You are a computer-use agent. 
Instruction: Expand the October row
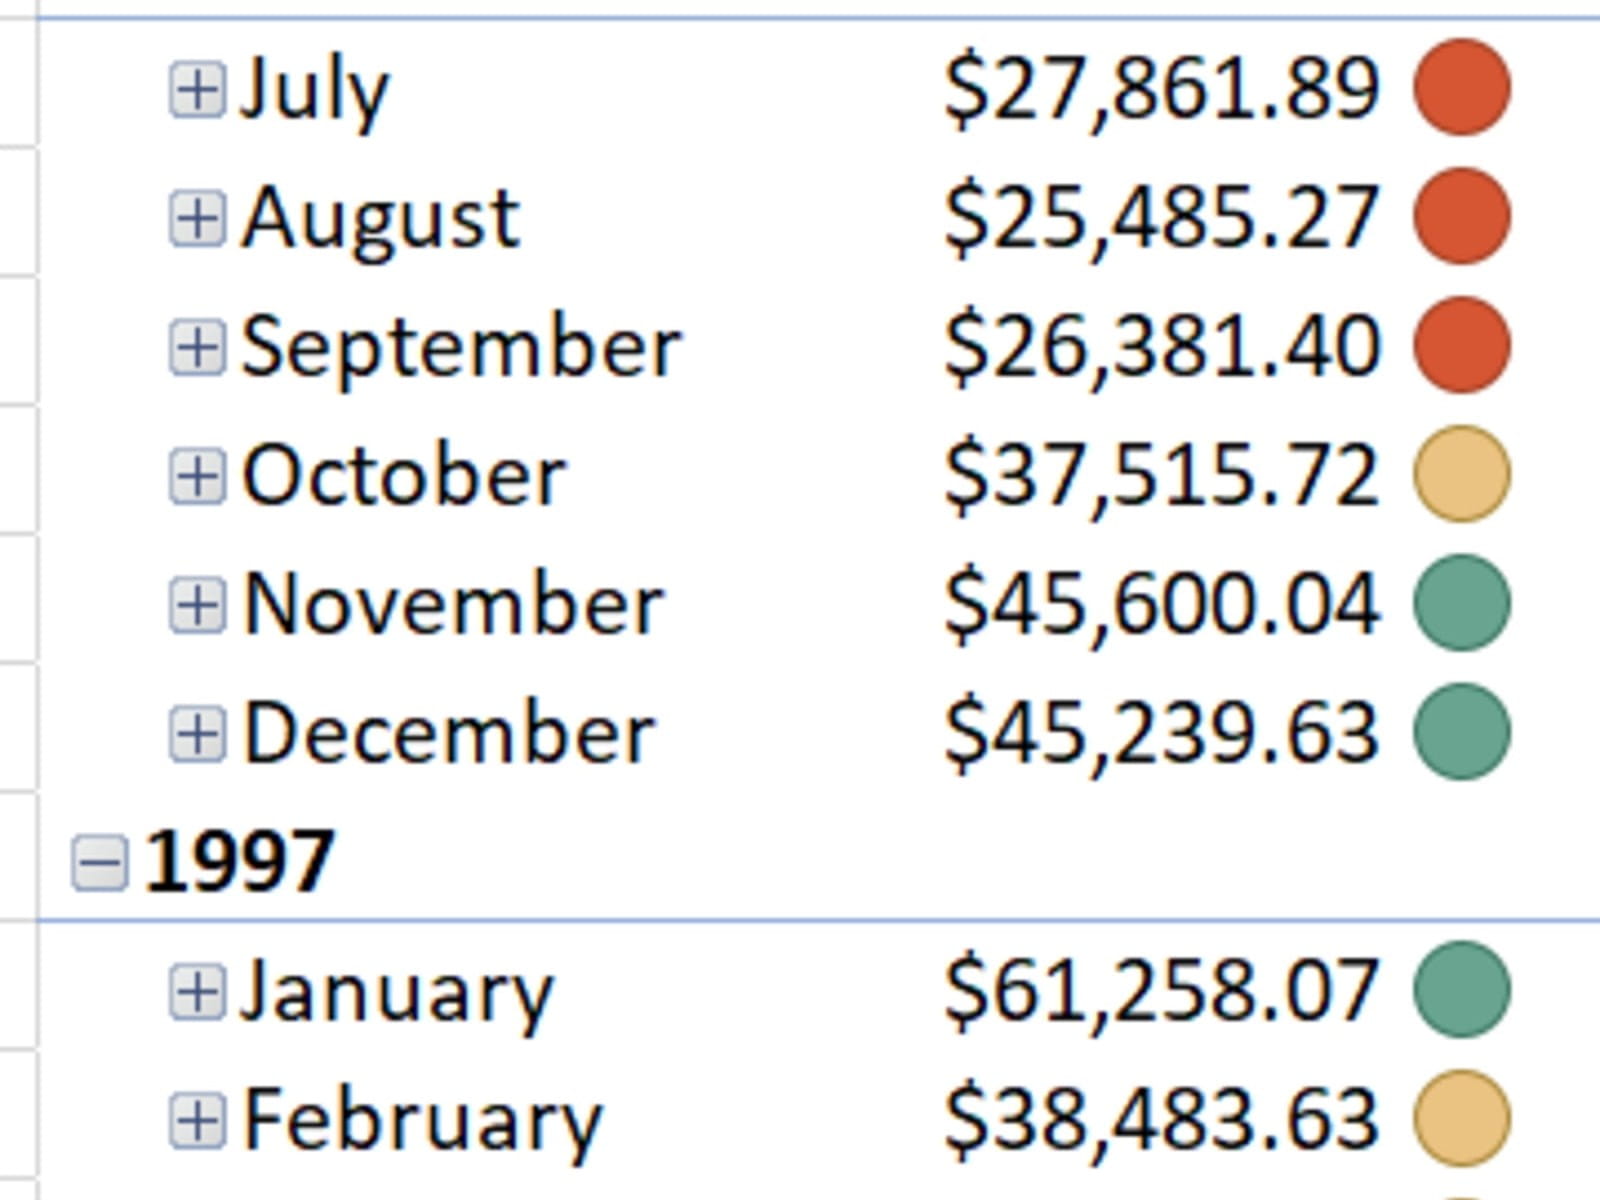tap(196, 475)
